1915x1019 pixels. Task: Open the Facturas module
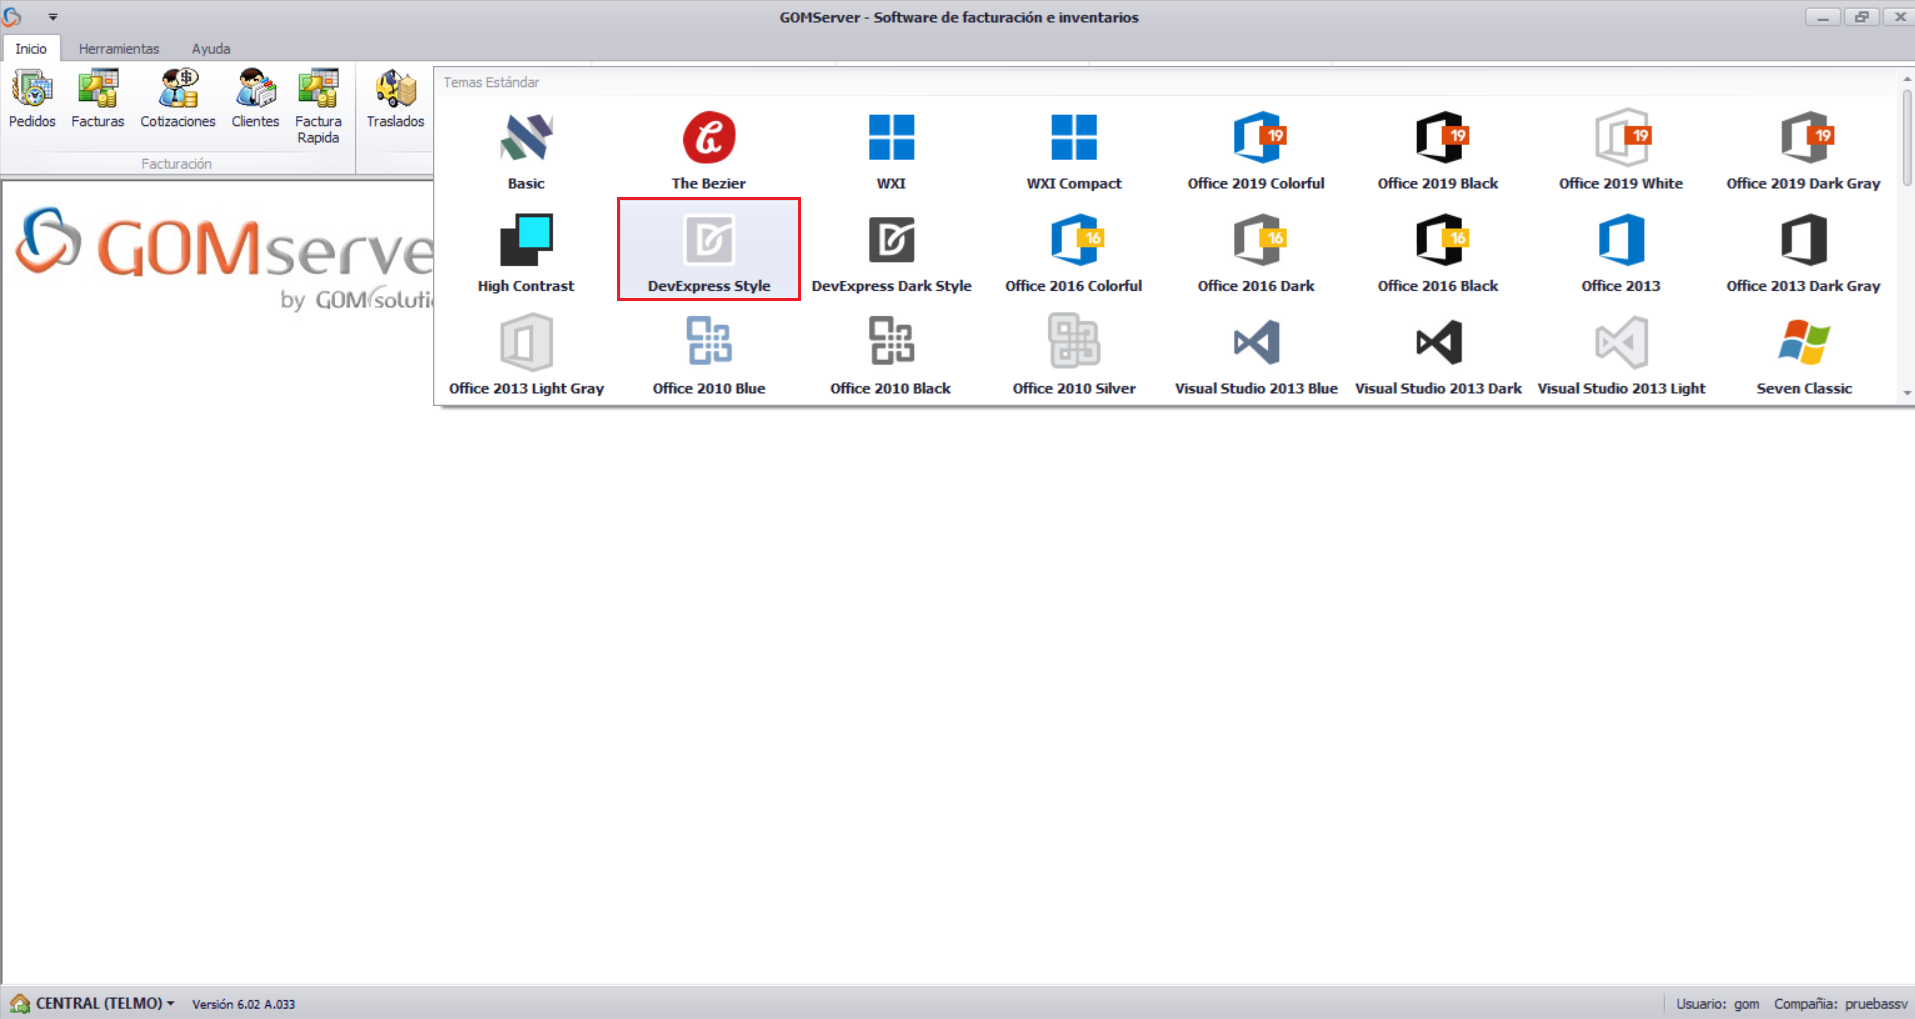pos(97,97)
